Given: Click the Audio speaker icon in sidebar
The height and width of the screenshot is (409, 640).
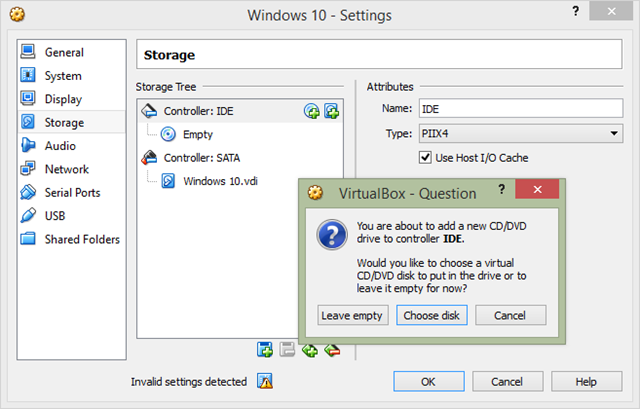Looking at the screenshot, I should (x=28, y=145).
